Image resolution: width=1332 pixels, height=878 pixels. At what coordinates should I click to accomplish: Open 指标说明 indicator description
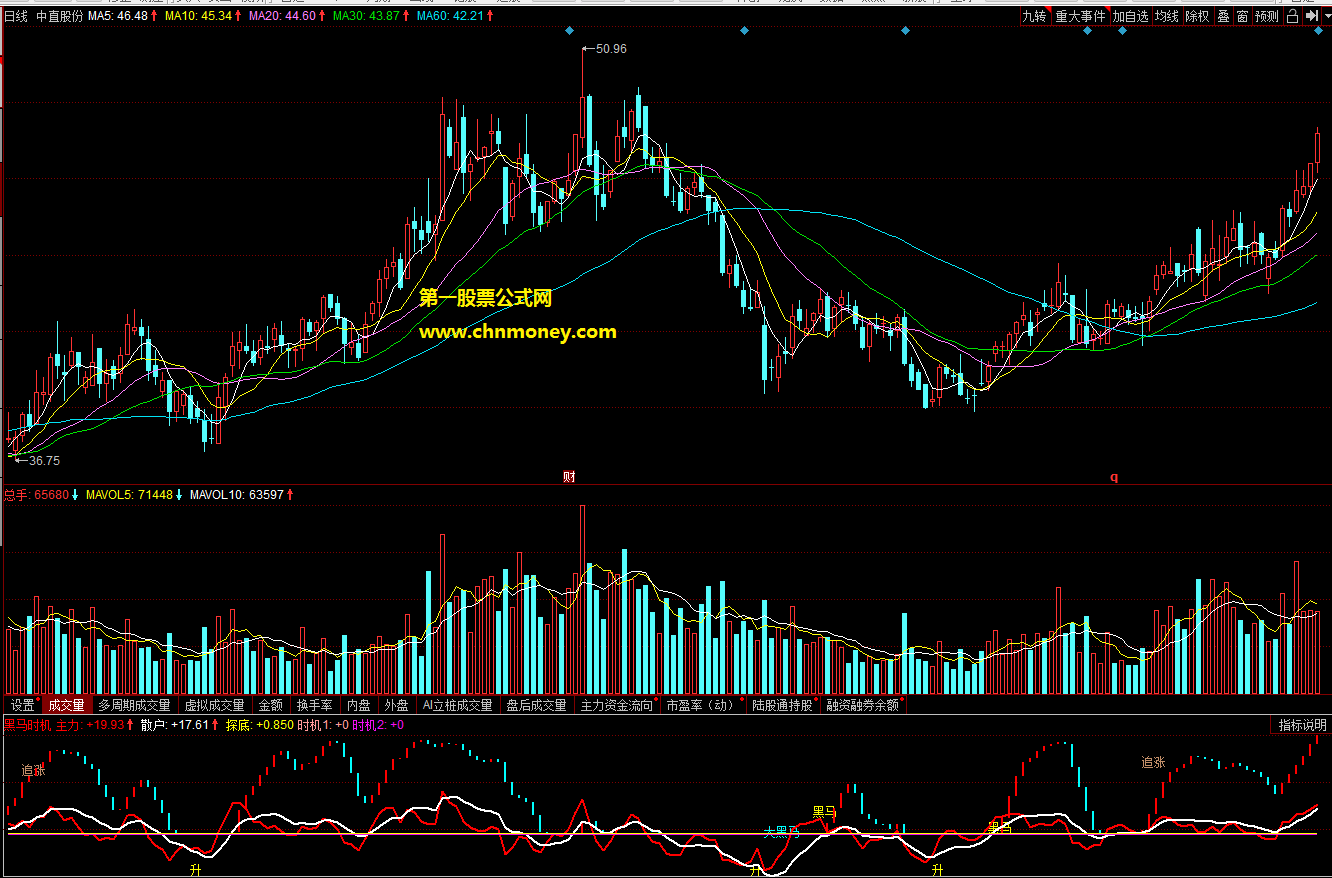(1303, 725)
